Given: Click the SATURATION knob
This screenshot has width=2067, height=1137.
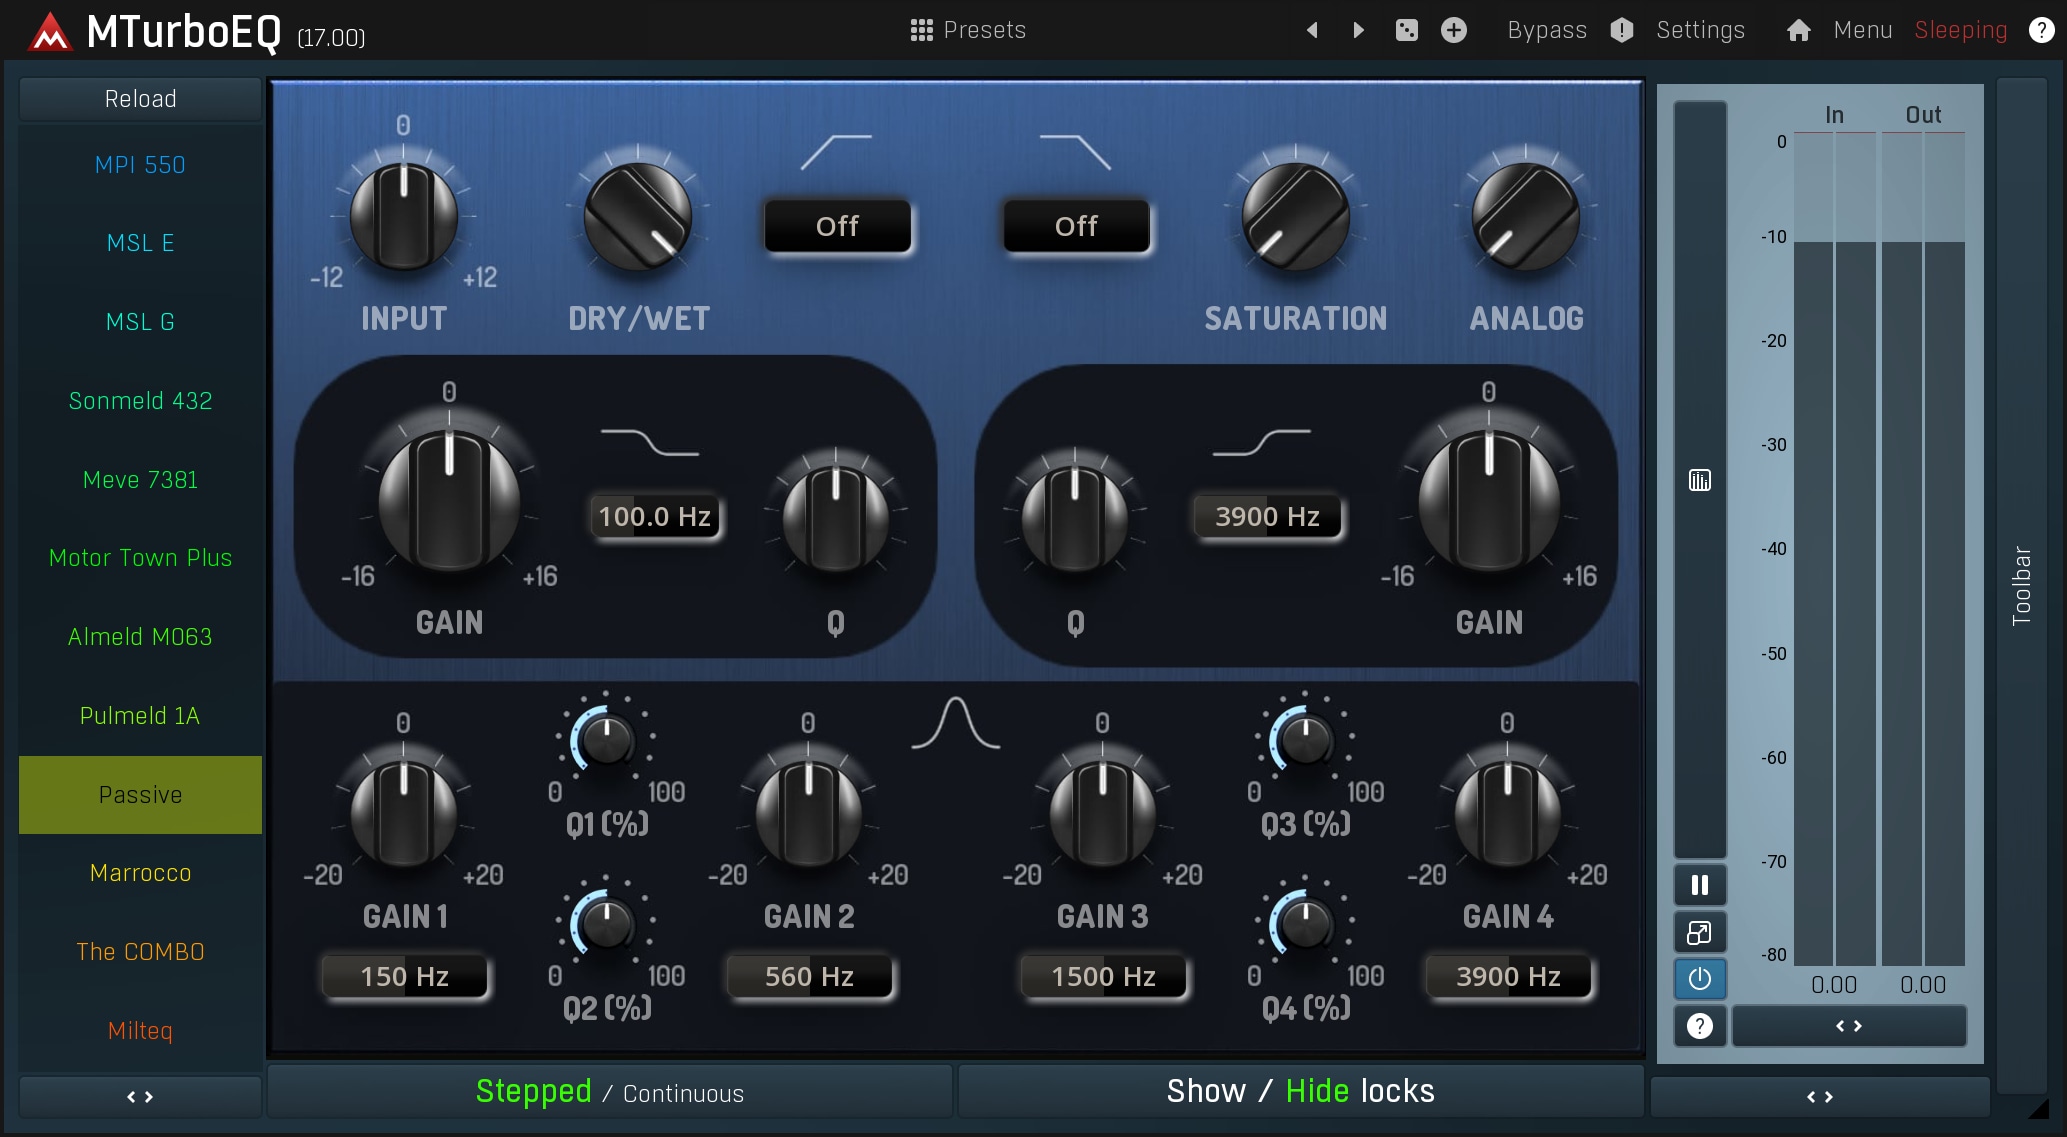Looking at the screenshot, I should click(1295, 217).
